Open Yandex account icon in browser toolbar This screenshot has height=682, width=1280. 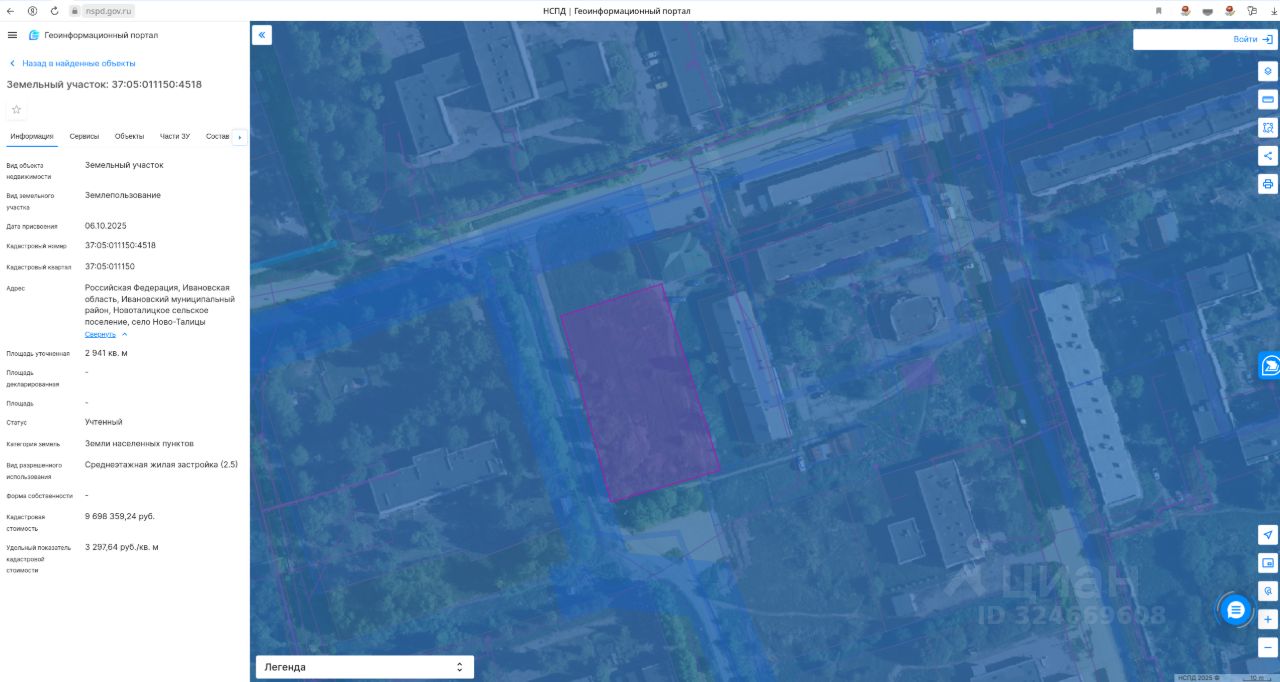33,10
